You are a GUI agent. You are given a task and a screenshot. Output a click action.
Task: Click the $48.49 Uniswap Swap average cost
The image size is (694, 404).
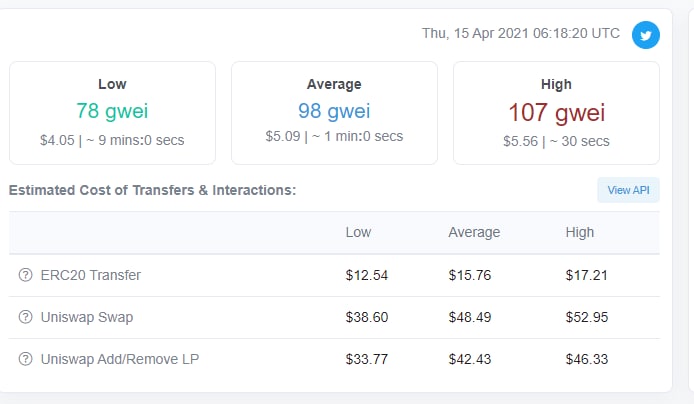click(x=470, y=317)
